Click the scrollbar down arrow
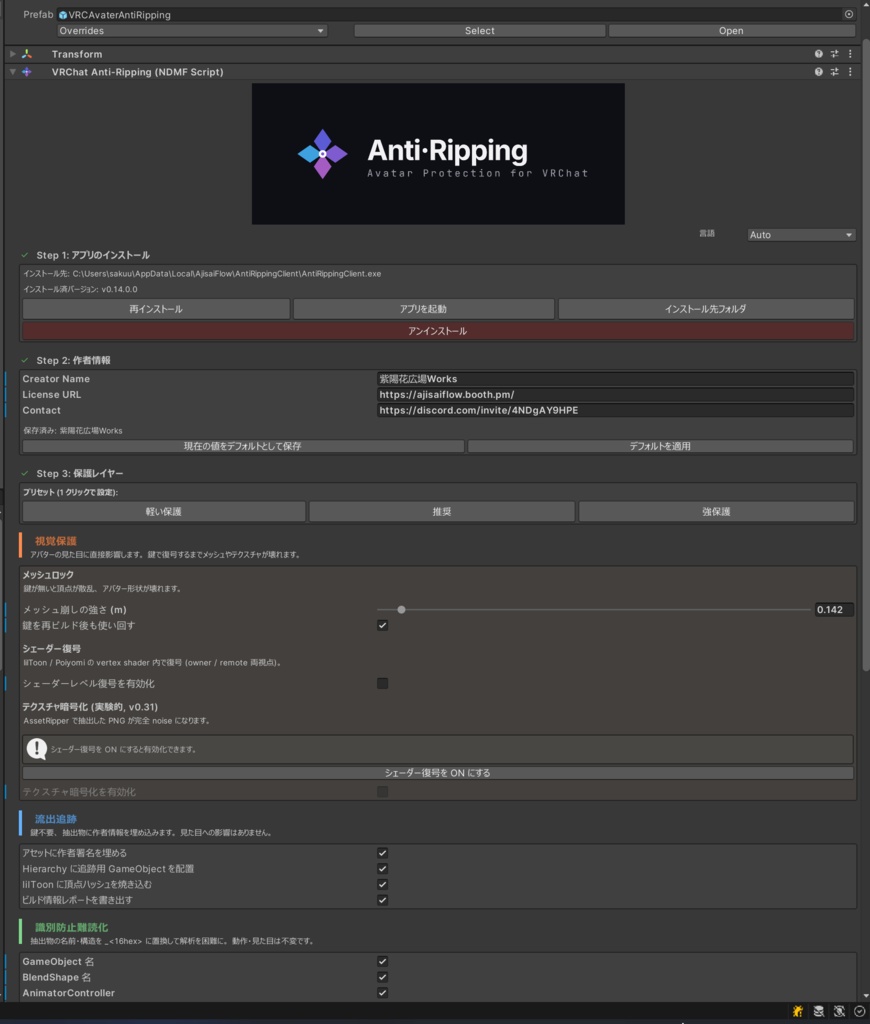 (866, 996)
